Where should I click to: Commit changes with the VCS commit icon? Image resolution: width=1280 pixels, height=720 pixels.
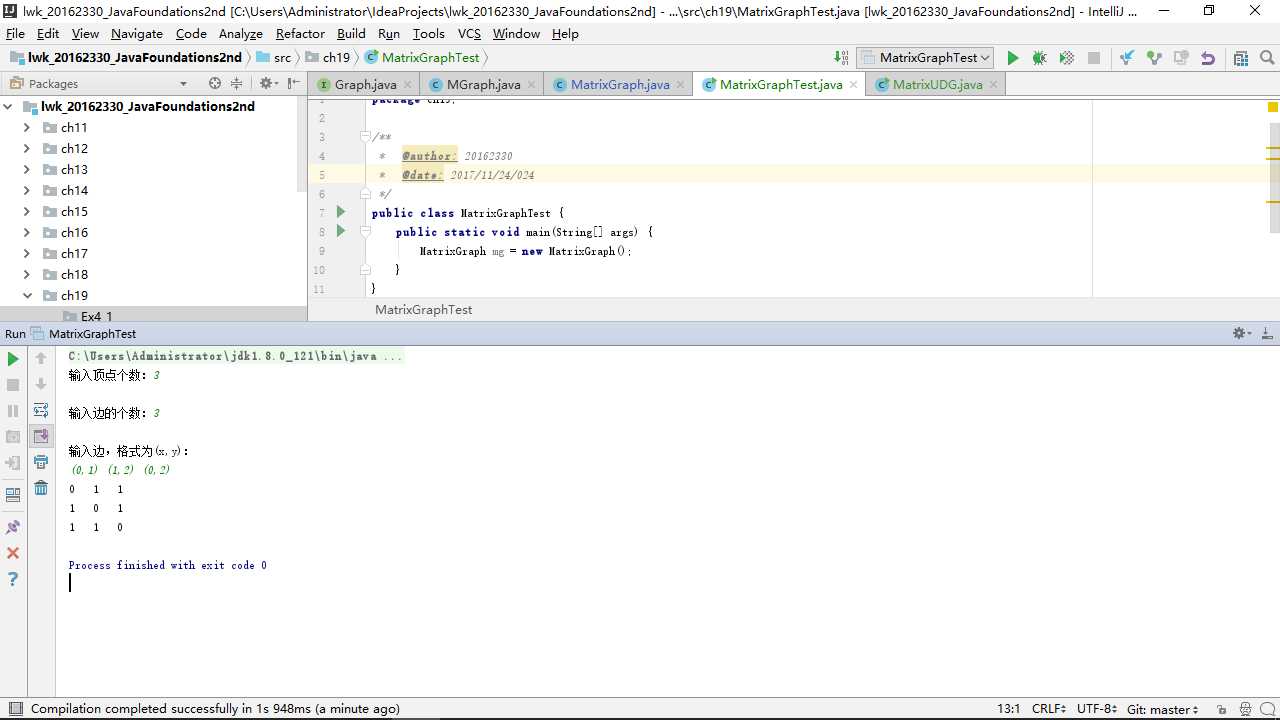point(1154,58)
